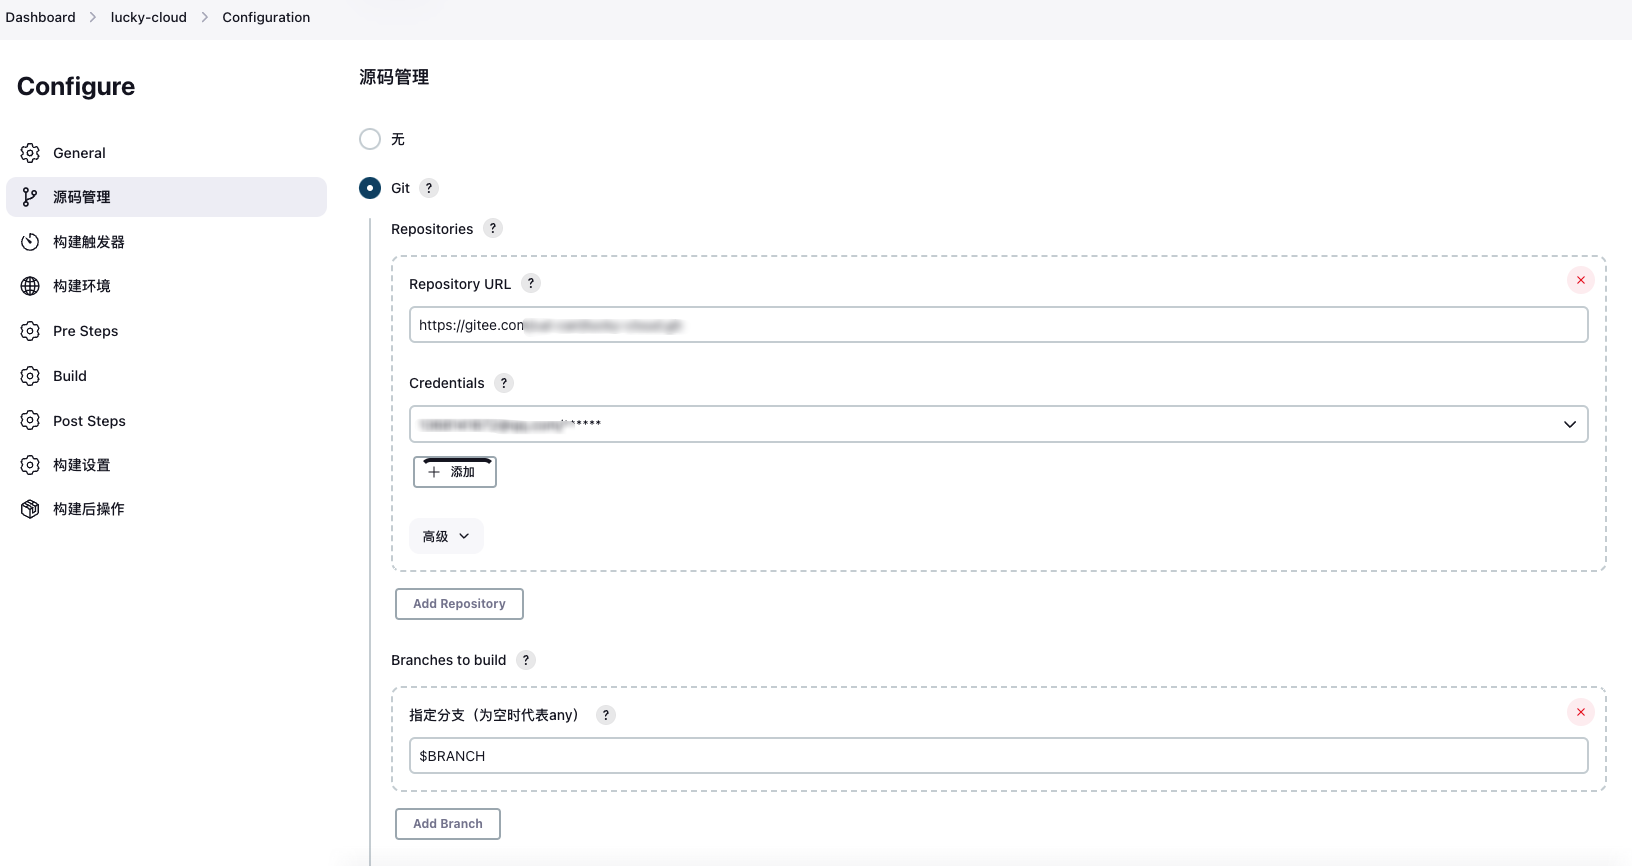The image size is (1632, 866).
Task: Expand the 高级 advanced section
Action: 446,536
